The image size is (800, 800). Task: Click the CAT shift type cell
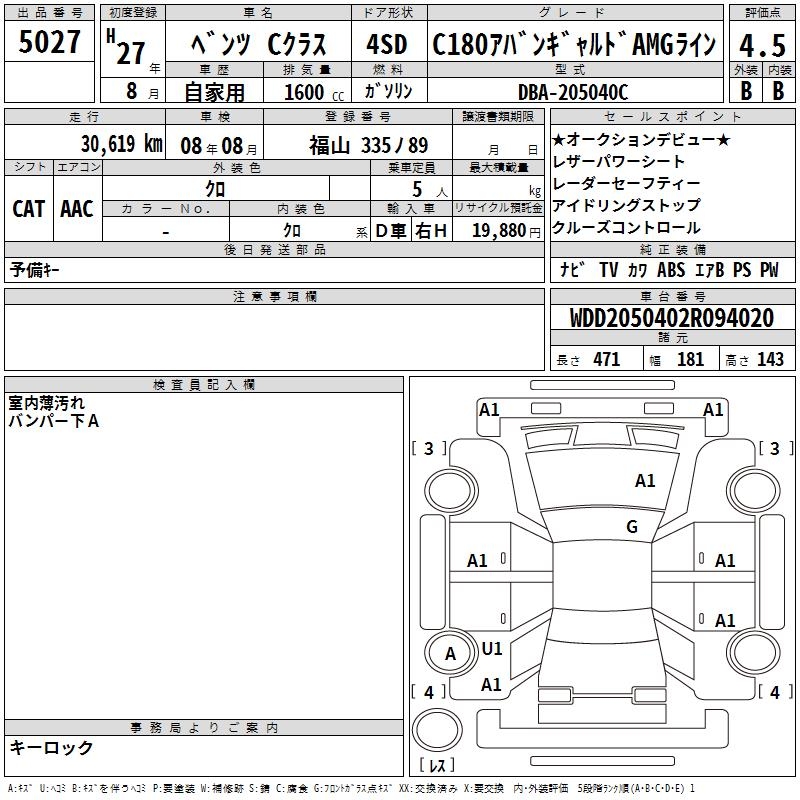coord(29,208)
